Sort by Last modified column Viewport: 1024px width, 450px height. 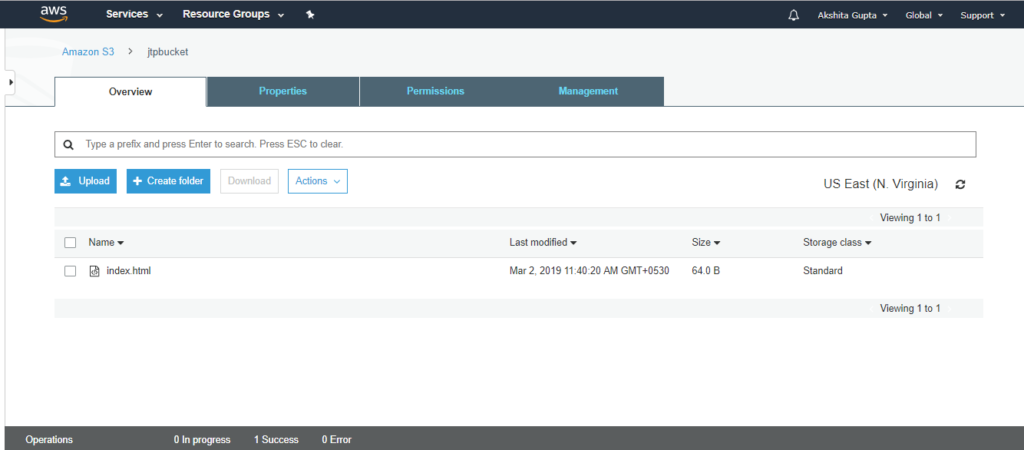tap(543, 242)
